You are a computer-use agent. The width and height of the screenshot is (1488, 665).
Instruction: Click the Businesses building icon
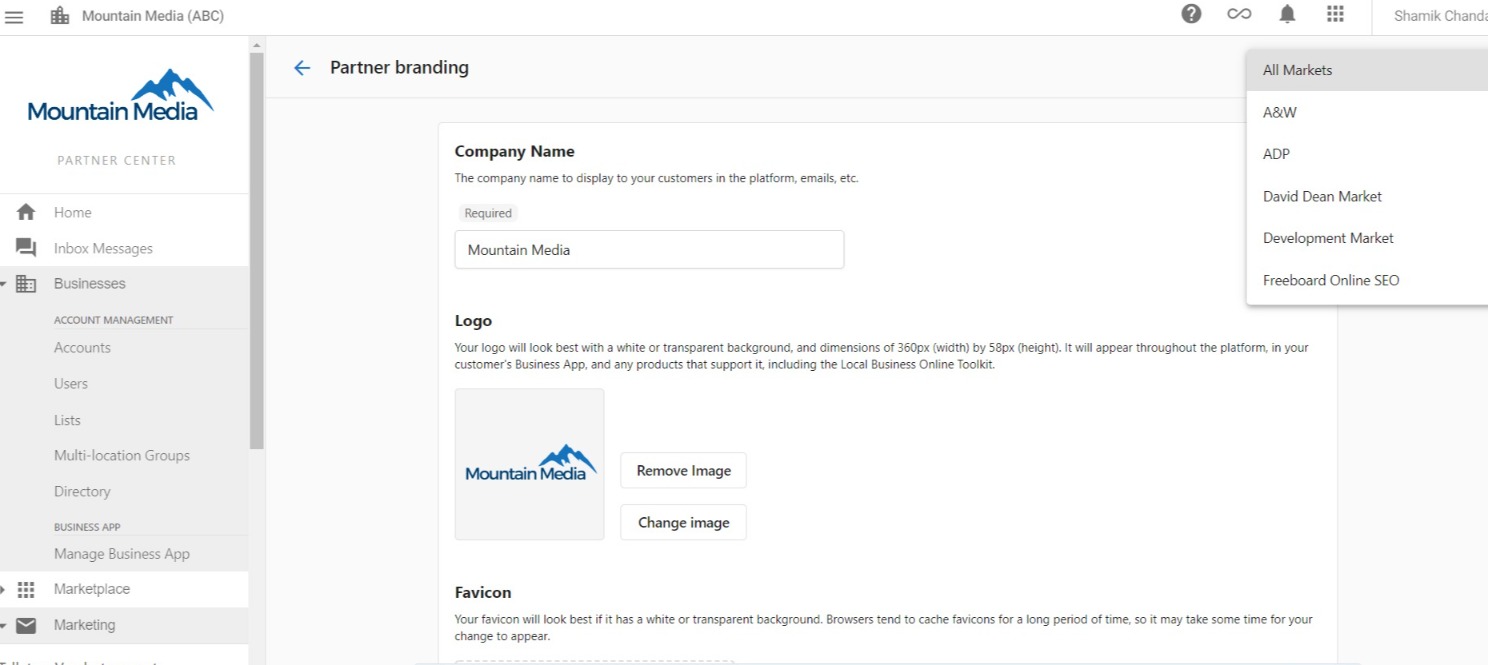tap(26, 284)
